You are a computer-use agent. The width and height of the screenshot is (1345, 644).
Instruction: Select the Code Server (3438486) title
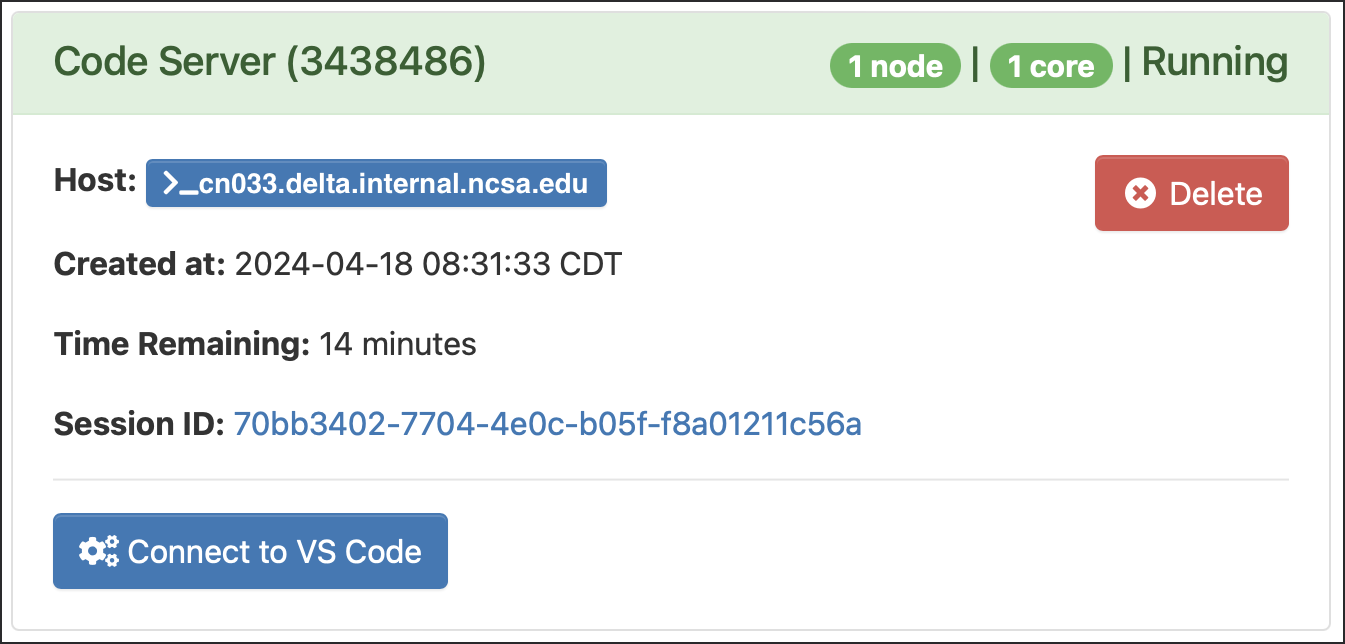click(x=269, y=63)
